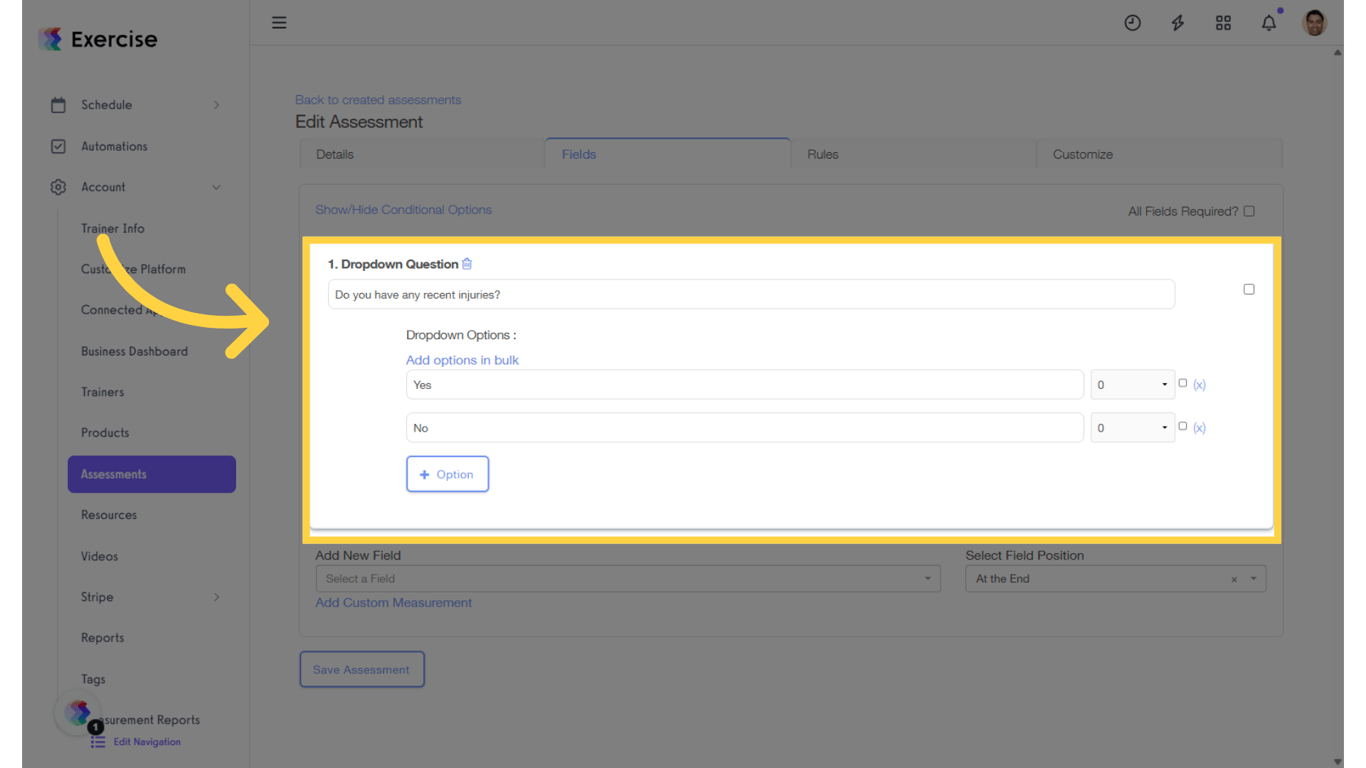Switch to the Customize tab

(1082, 154)
